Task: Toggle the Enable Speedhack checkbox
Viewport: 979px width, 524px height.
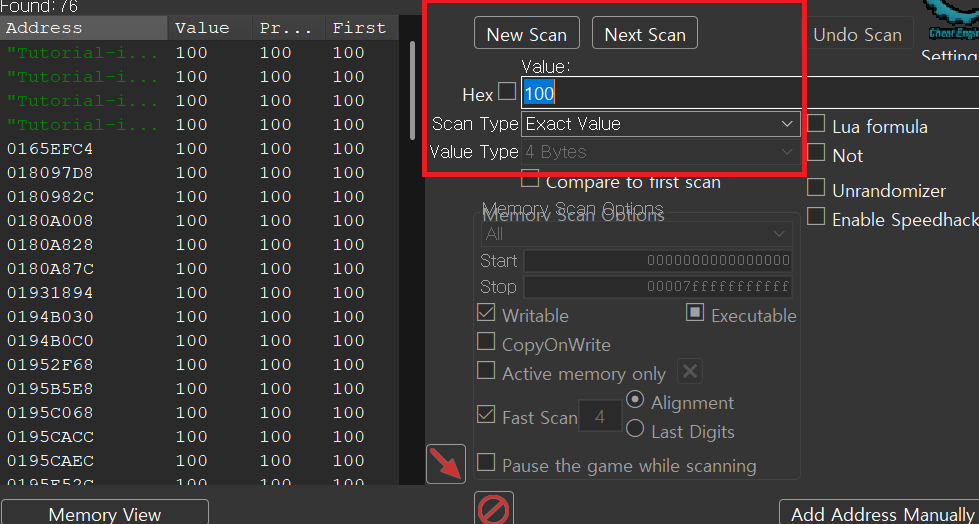Action: pyautogui.click(x=816, y=217)
